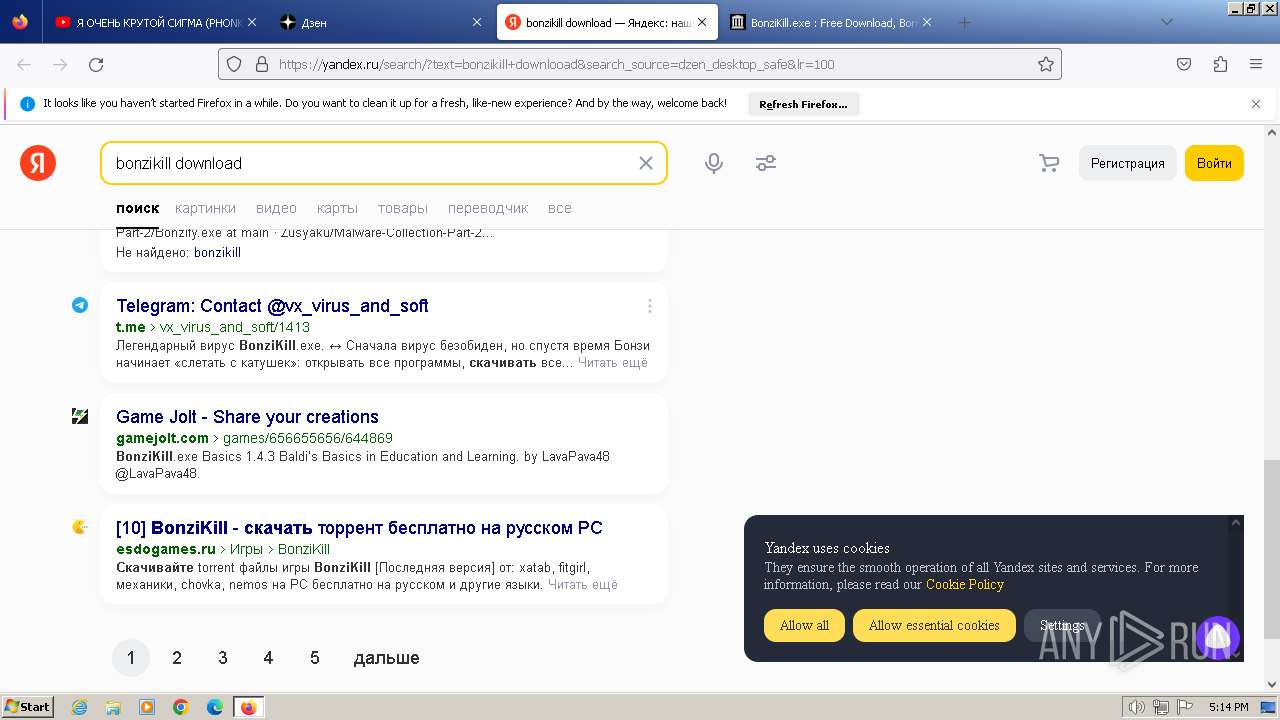Open the t.me green URL link

[x=130, y=327]
